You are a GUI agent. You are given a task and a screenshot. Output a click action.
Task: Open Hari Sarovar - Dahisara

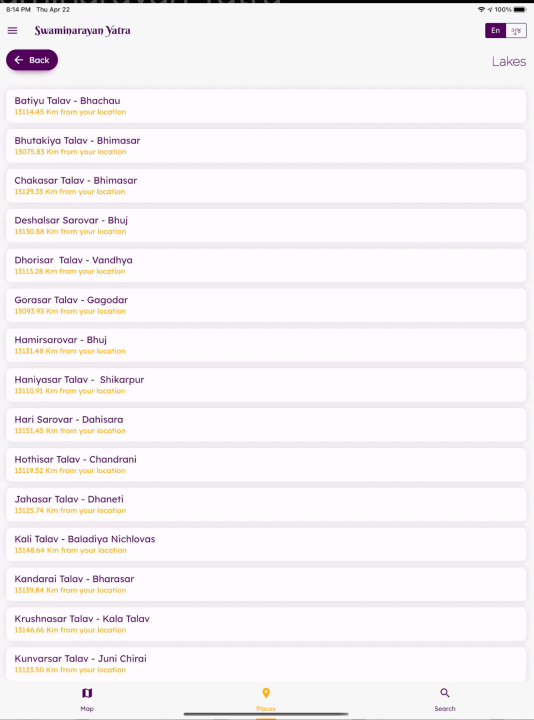point(266,425)
